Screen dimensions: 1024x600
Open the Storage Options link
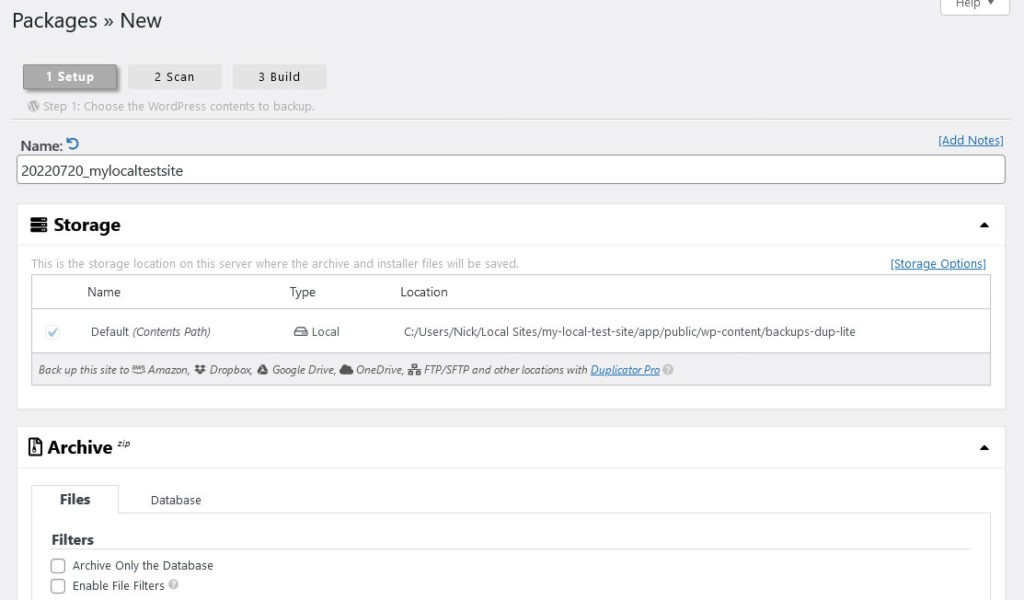tap(938, 264)
